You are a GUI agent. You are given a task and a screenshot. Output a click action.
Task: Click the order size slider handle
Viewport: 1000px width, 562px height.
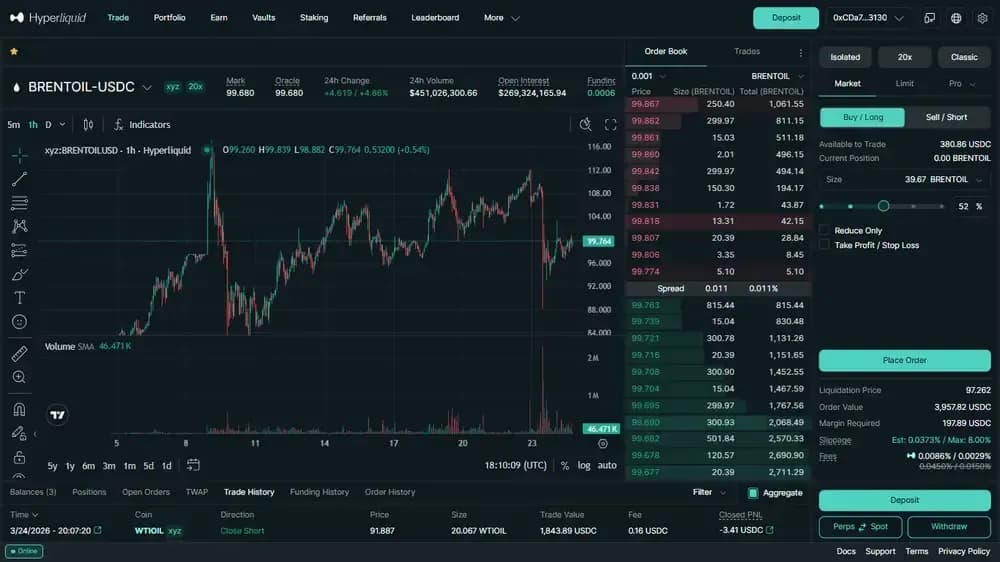(883, 206)
